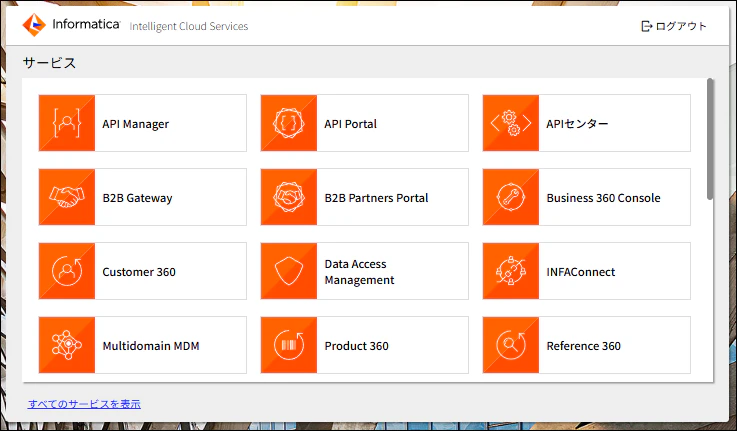
Task: Select the API Manager label
Action: [135, 124]
